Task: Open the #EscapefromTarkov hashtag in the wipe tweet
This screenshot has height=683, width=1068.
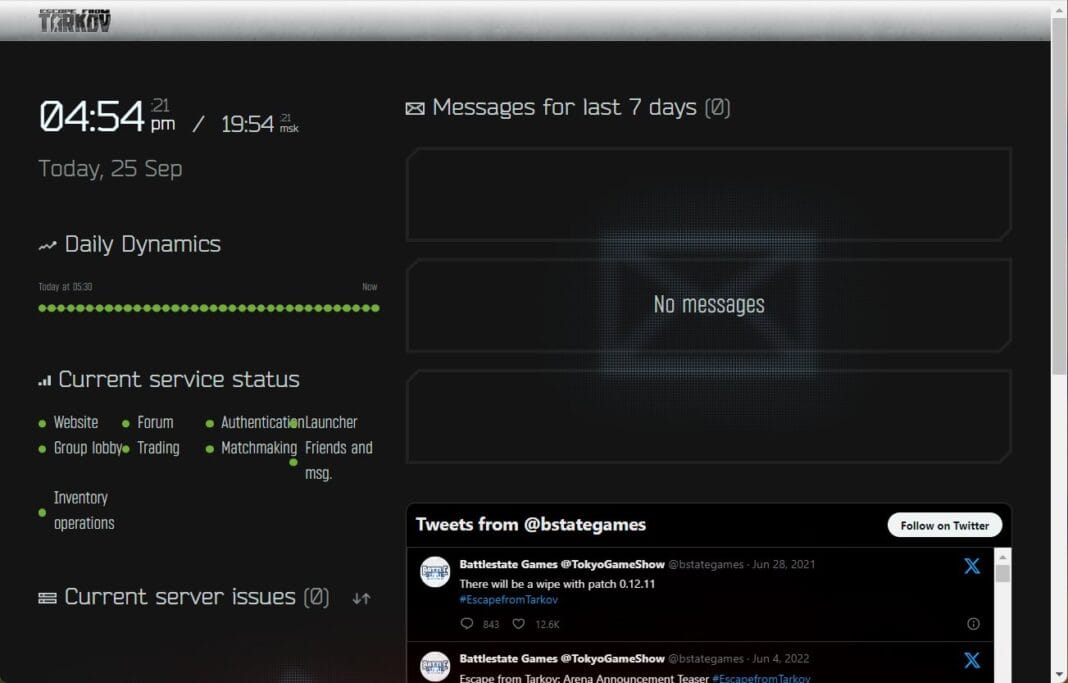Action: click(508, 600)
